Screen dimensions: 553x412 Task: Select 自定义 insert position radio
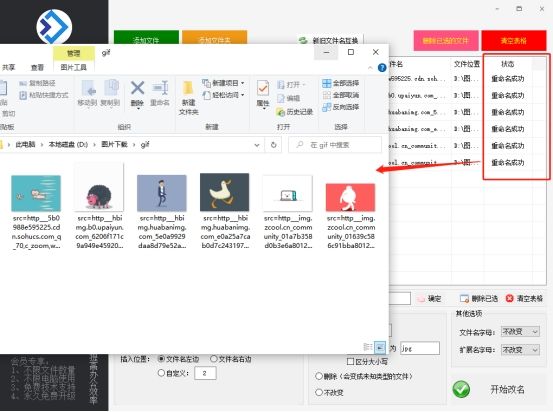(161, 372)
